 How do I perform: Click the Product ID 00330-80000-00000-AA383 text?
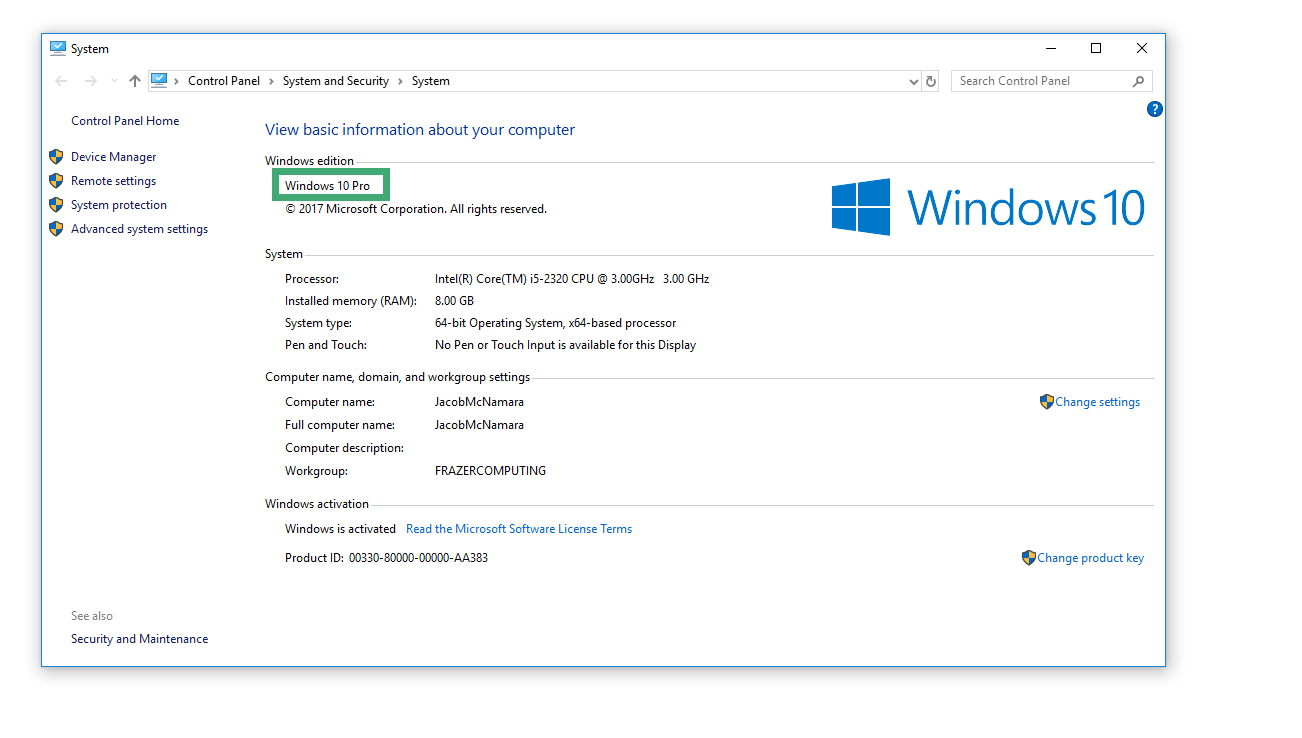click(x=387, y=558)
